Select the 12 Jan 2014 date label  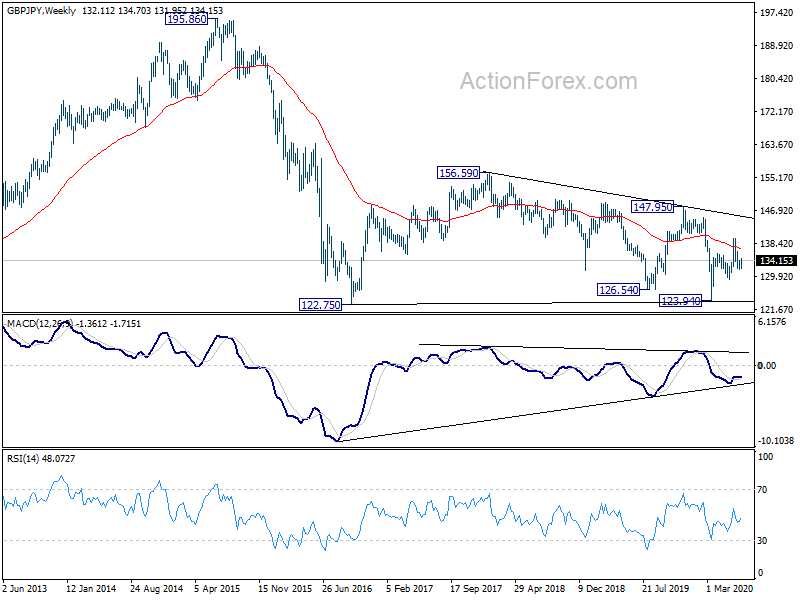tap(91, 588)
